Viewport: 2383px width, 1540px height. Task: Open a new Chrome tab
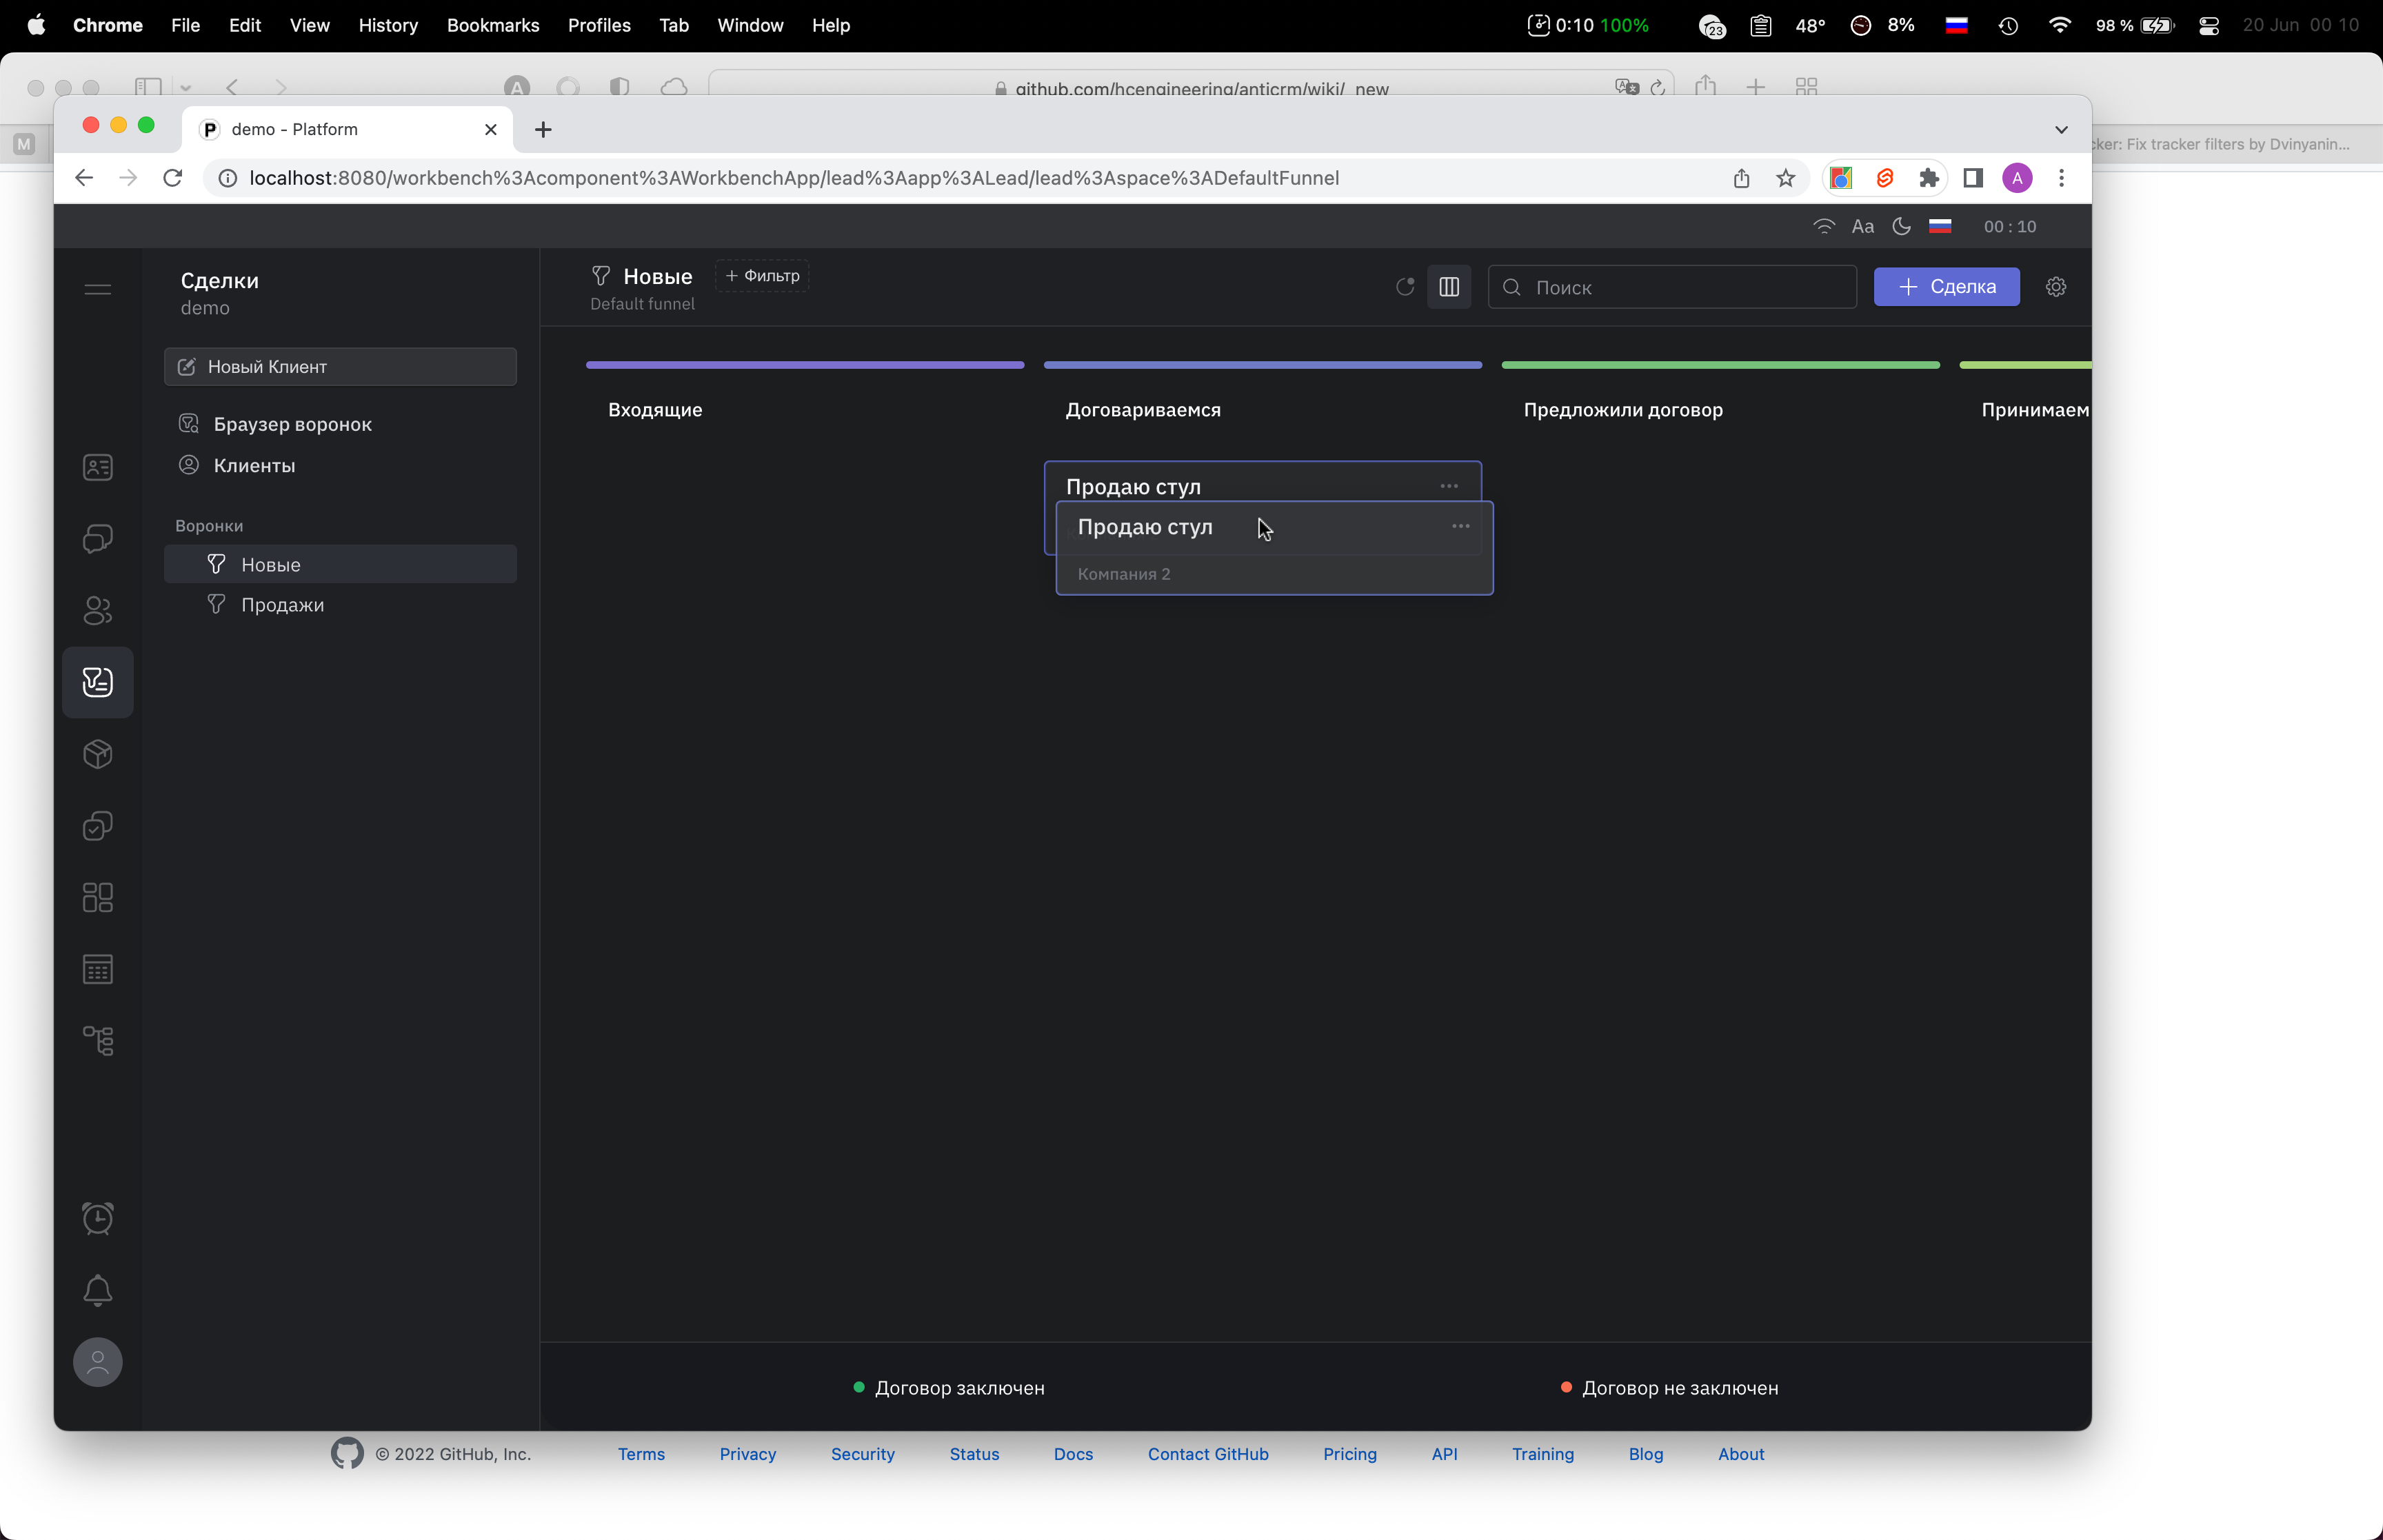point(543,129)
